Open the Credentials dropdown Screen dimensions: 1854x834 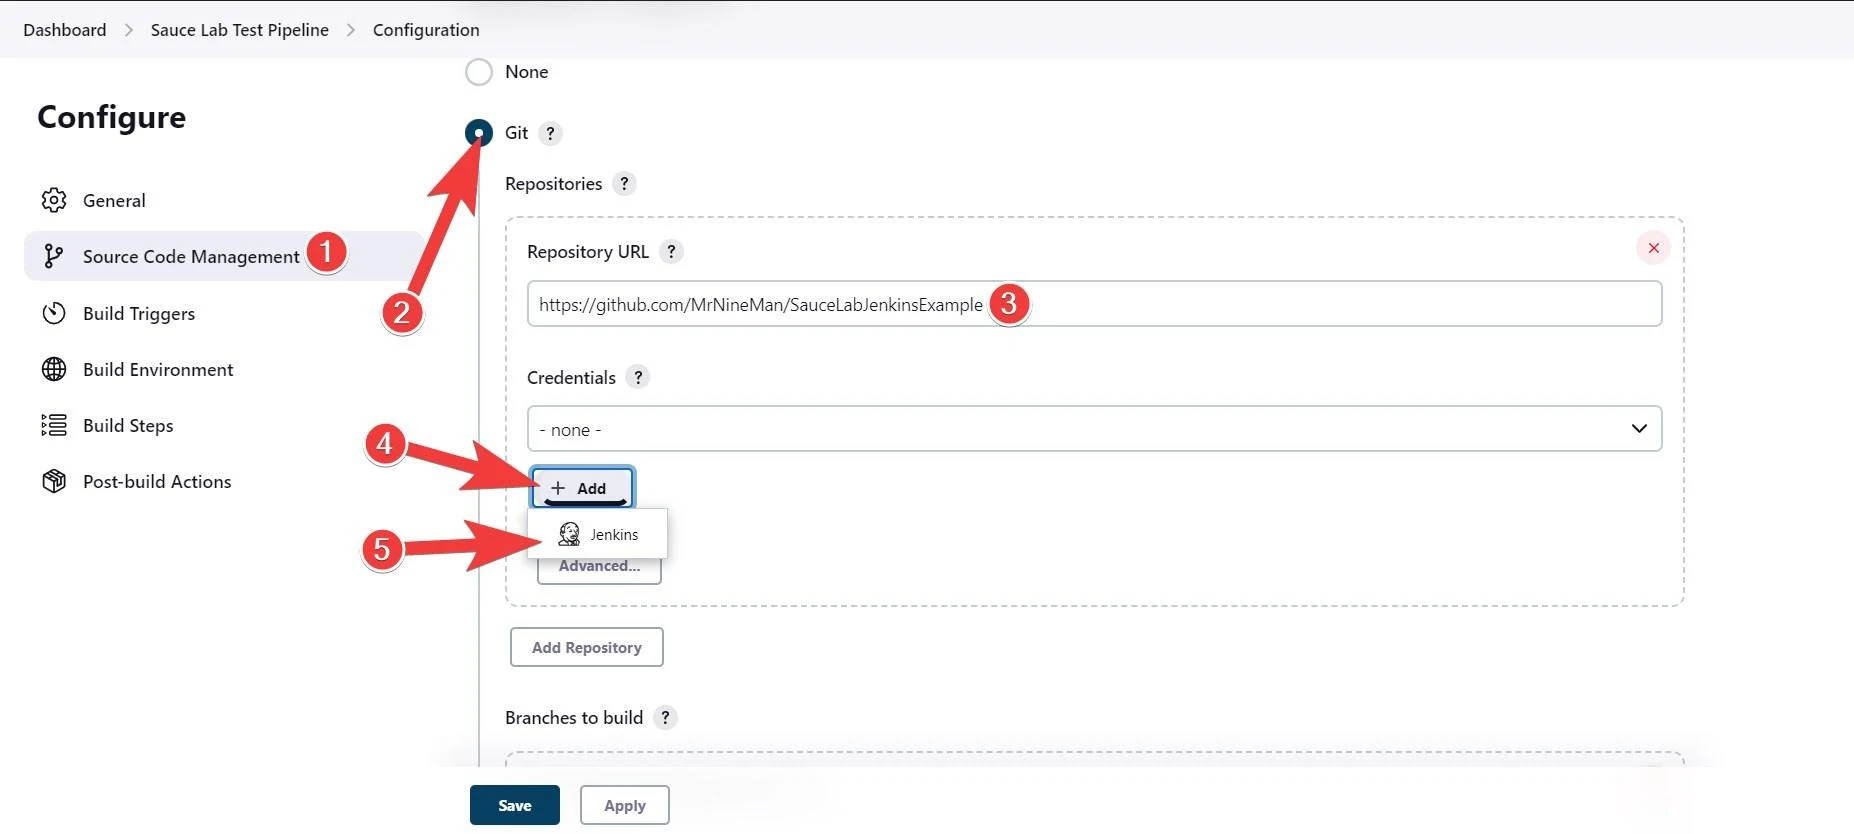(x=1094, y=428)
